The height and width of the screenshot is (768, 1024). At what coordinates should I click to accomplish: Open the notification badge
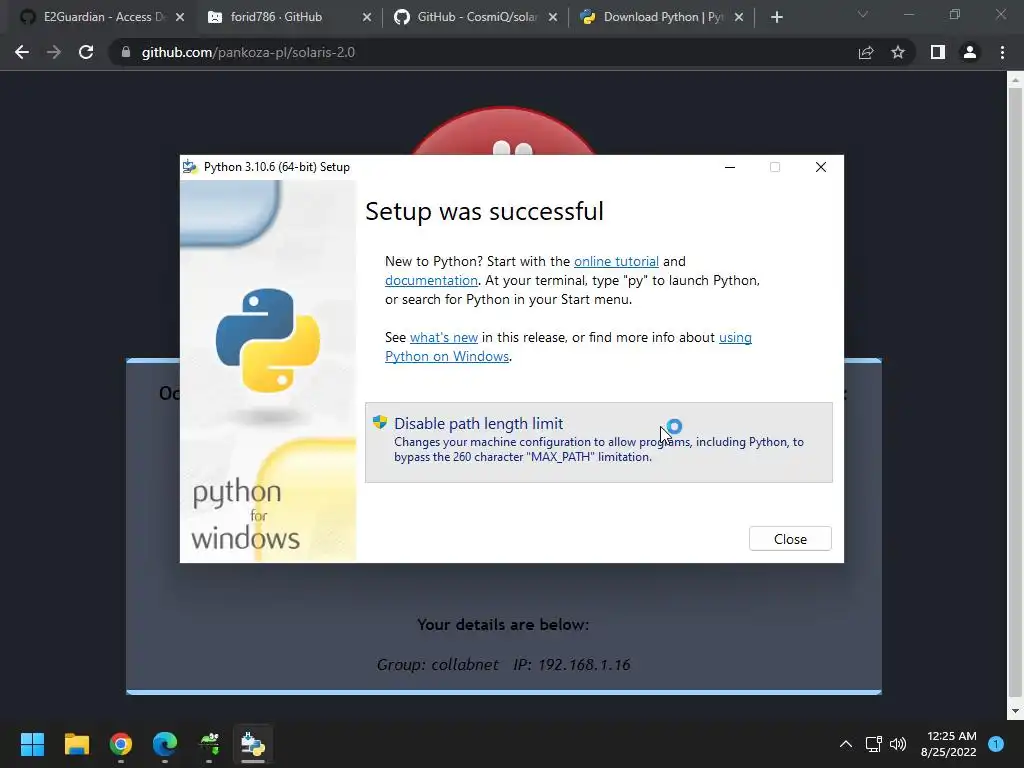click(996, 744)
